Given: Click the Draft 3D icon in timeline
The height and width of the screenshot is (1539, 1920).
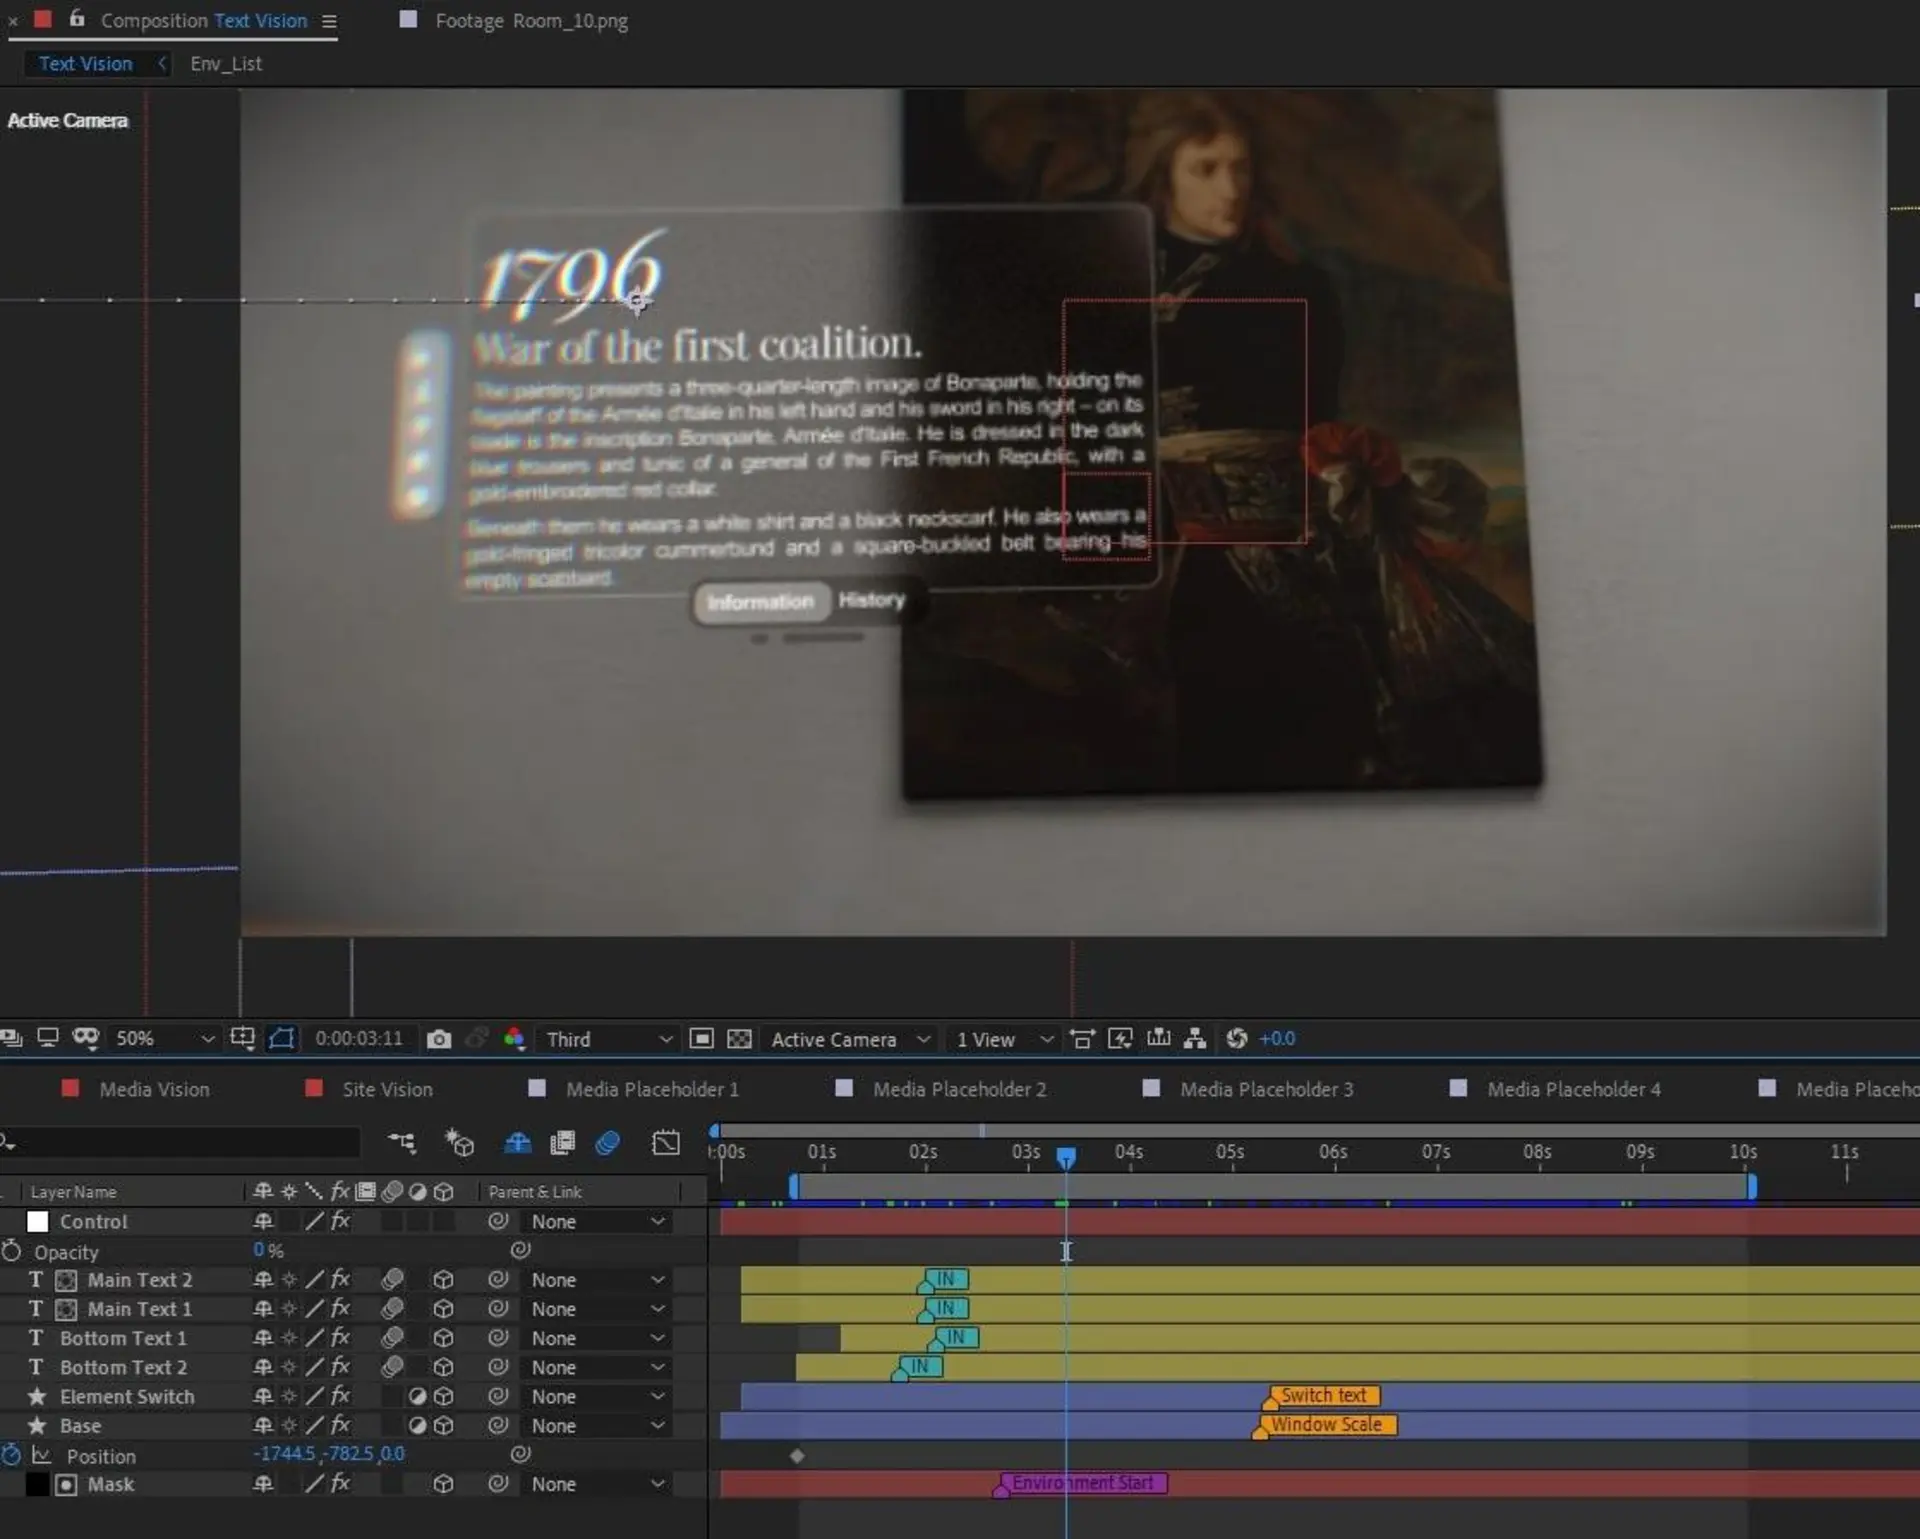Looking at the screenshot, I should (x=460, y=1142).
